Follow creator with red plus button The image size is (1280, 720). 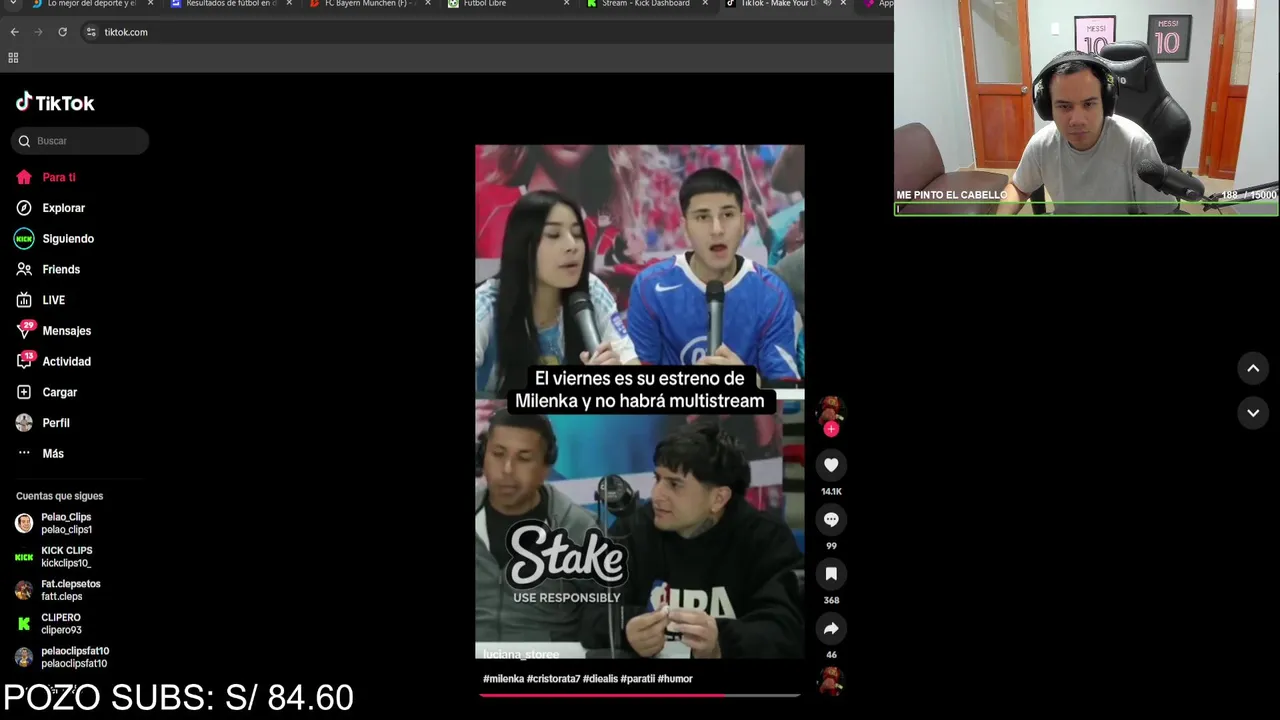click(x=831, y=429)
